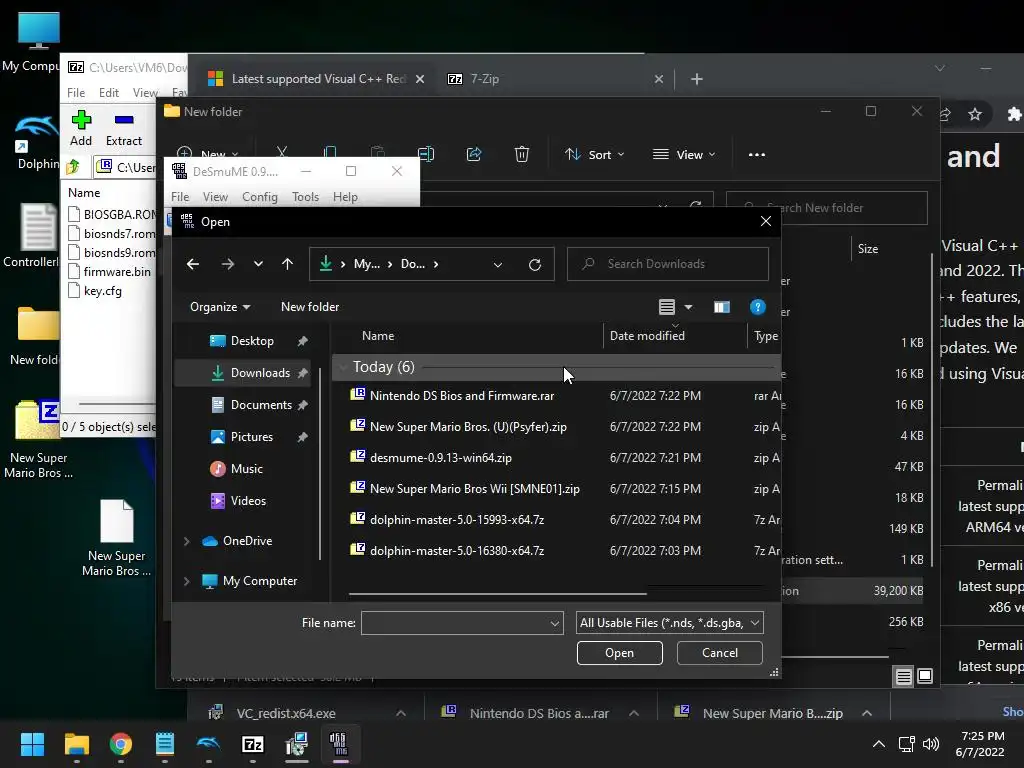Select desmume-0.9.13-win64.zip file
The width and height of the screenshot is (1024, 768).
click(x=441, y=458)
